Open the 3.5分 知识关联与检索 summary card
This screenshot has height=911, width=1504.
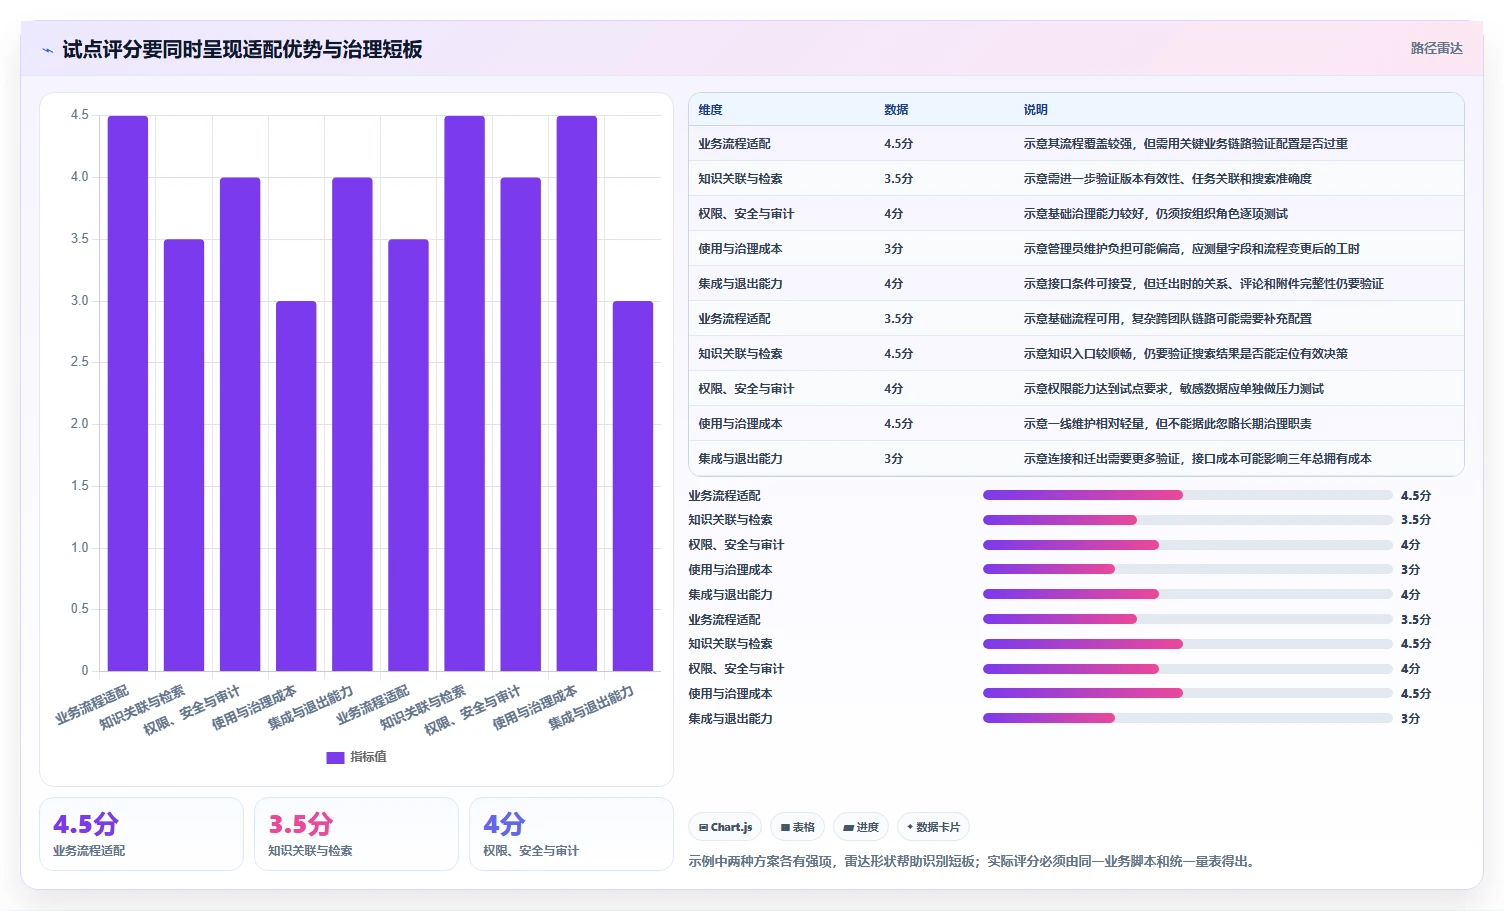(356, 834)
